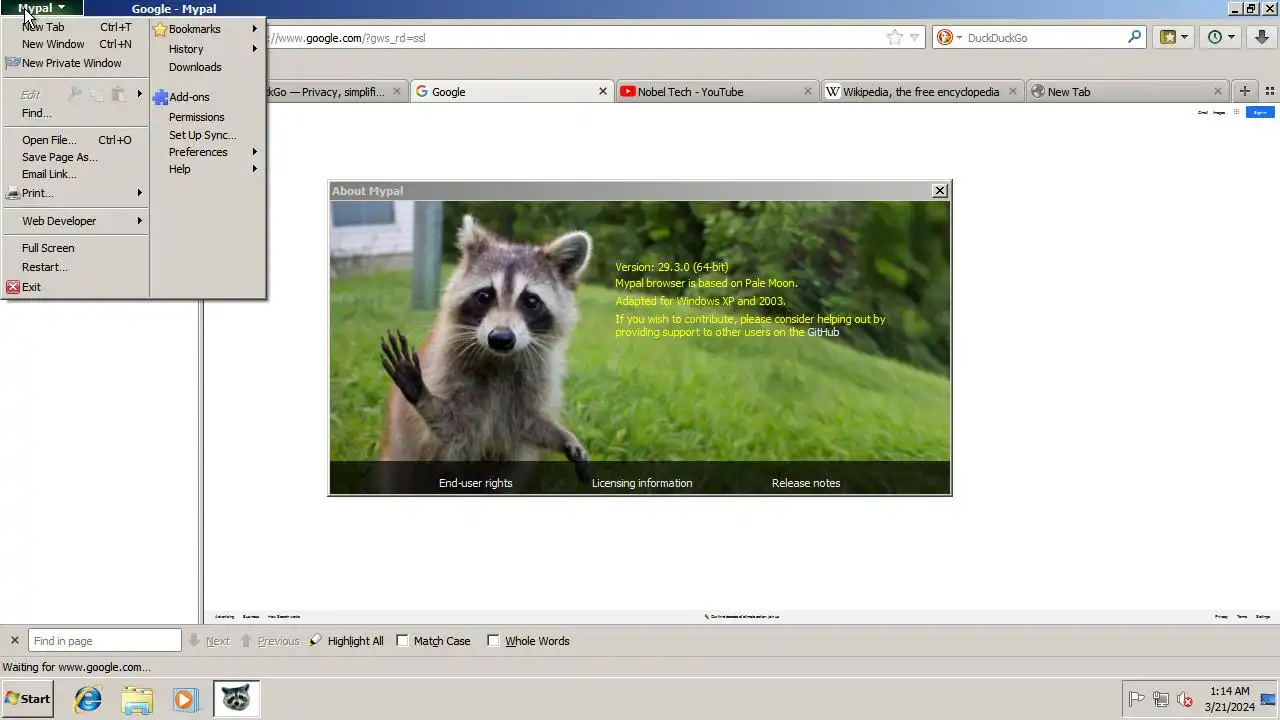Screen dimensions: 1280x720
Task: Open the GitHub link in About dialog
Action: click(823, 332)
